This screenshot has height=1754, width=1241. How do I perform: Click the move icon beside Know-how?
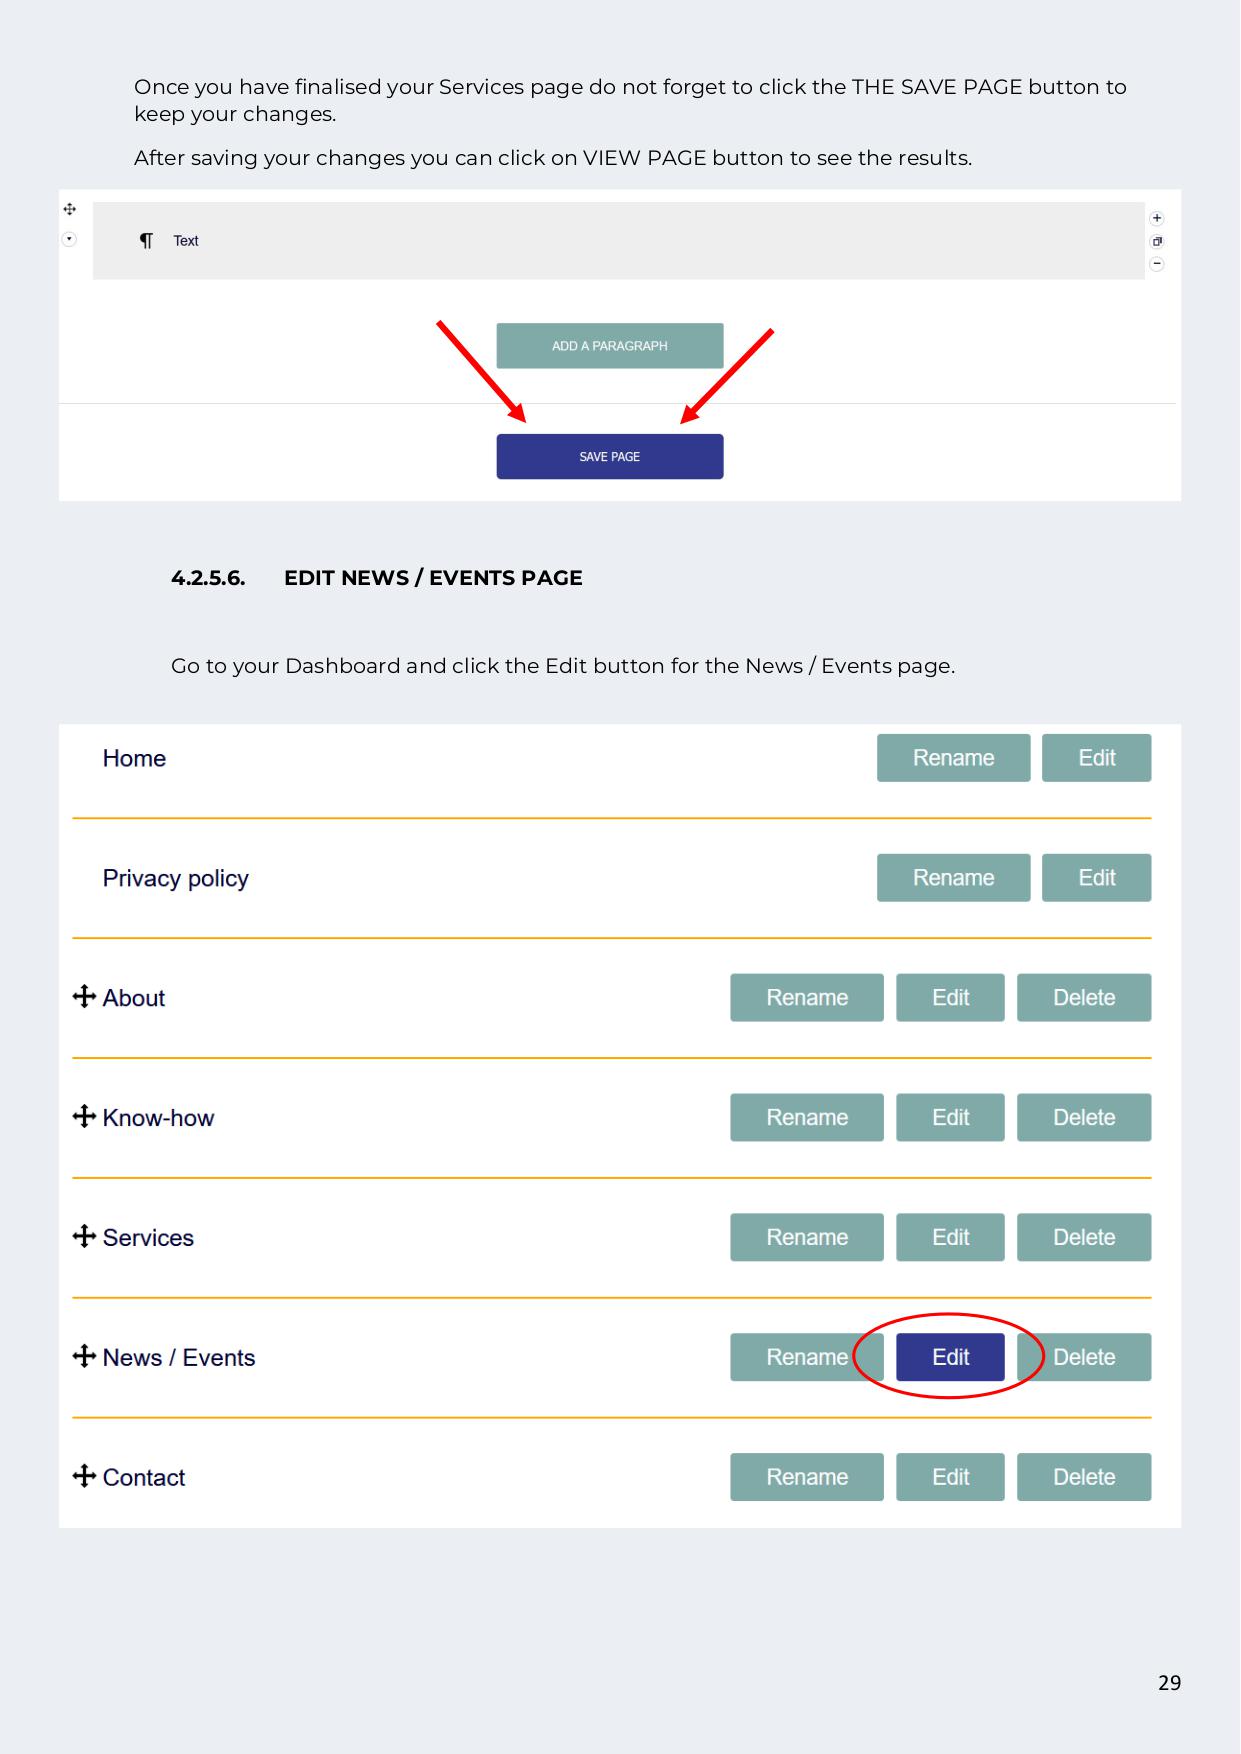coord(84,1116)
